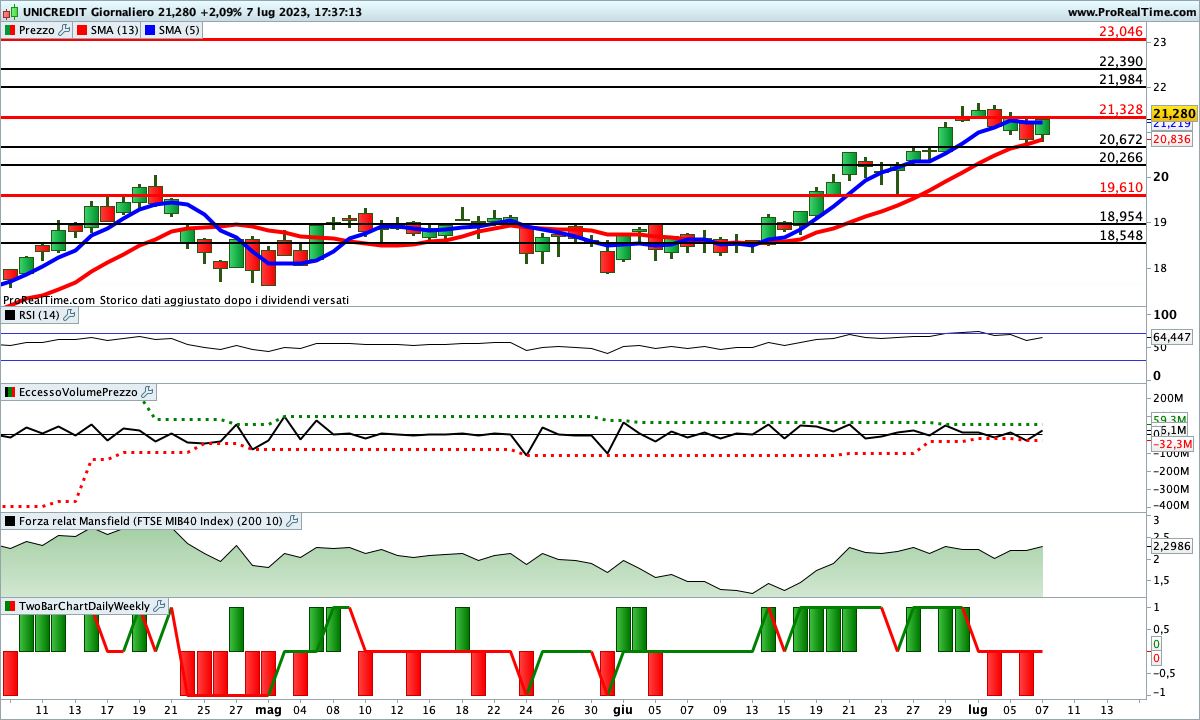The width and height of the screenshot is (1200, 720).
Task: Click the 23,046 resistance level label
Action: pyautogui.click(x=1120, y=32)
